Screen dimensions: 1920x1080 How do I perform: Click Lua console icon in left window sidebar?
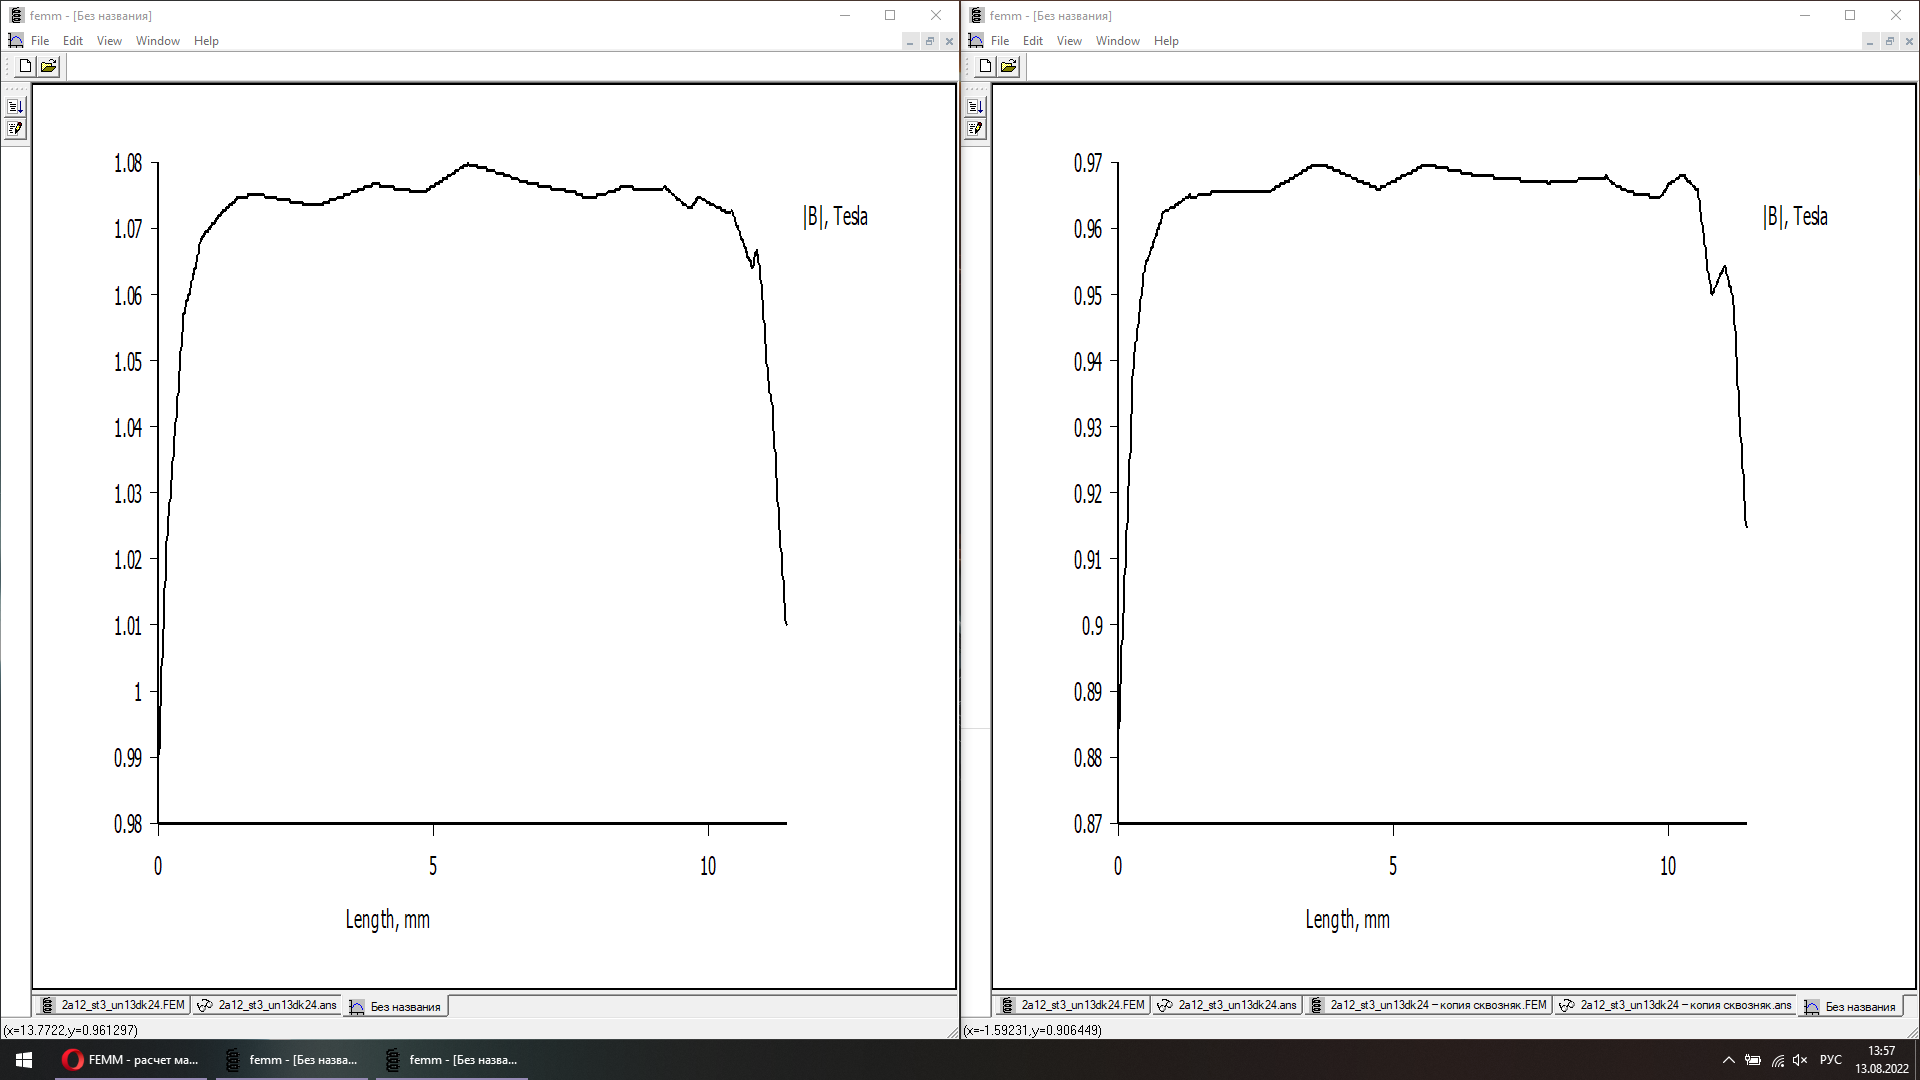click(15, 106)
